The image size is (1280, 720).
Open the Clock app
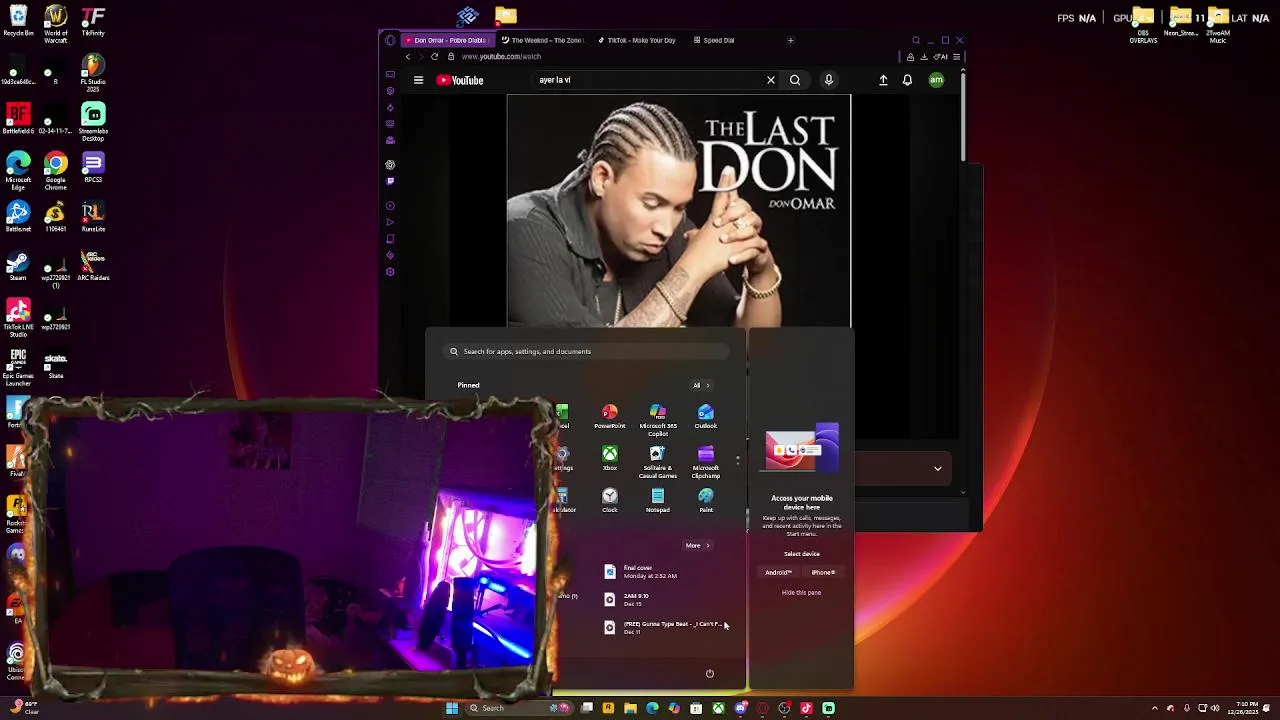pos(609,501)
